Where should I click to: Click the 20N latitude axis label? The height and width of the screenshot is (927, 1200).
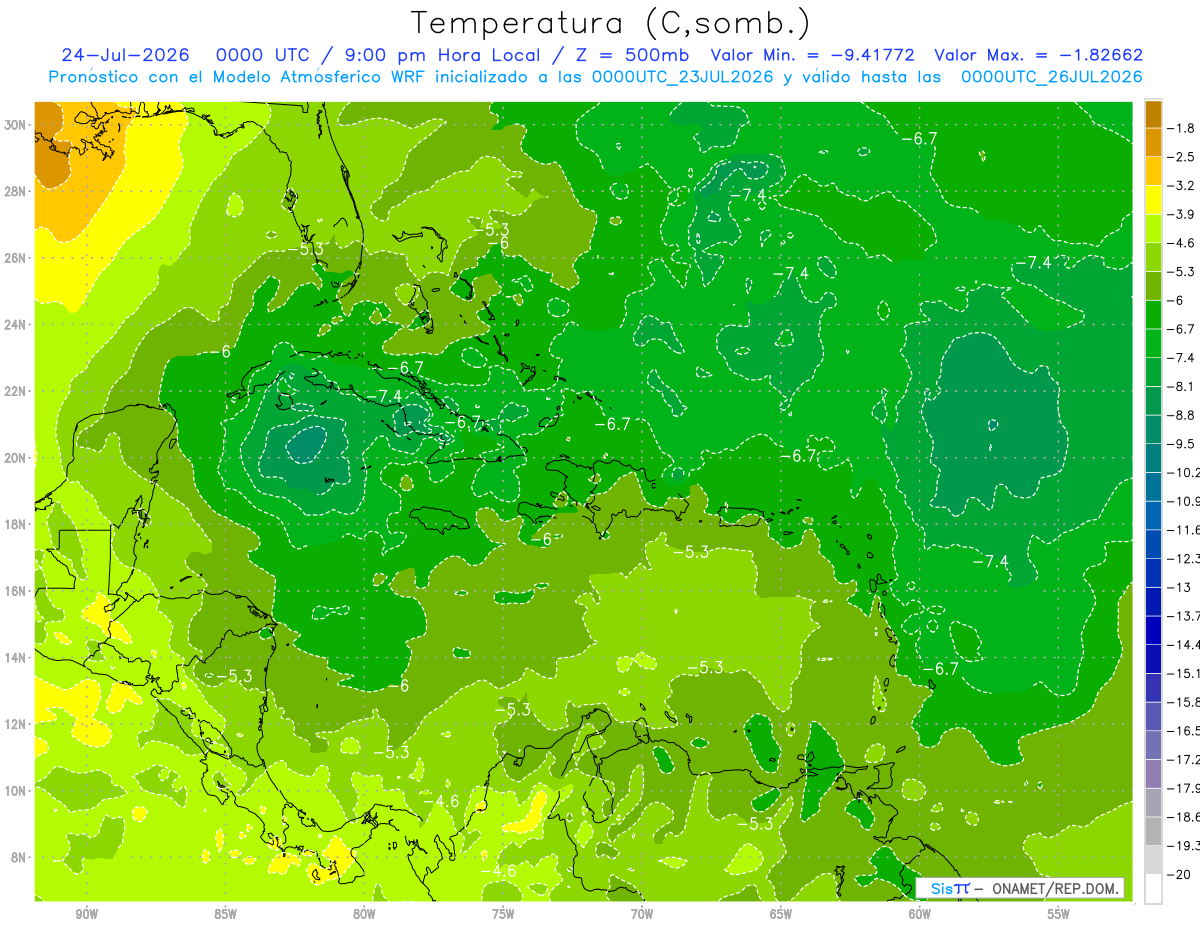pos(17,458)
